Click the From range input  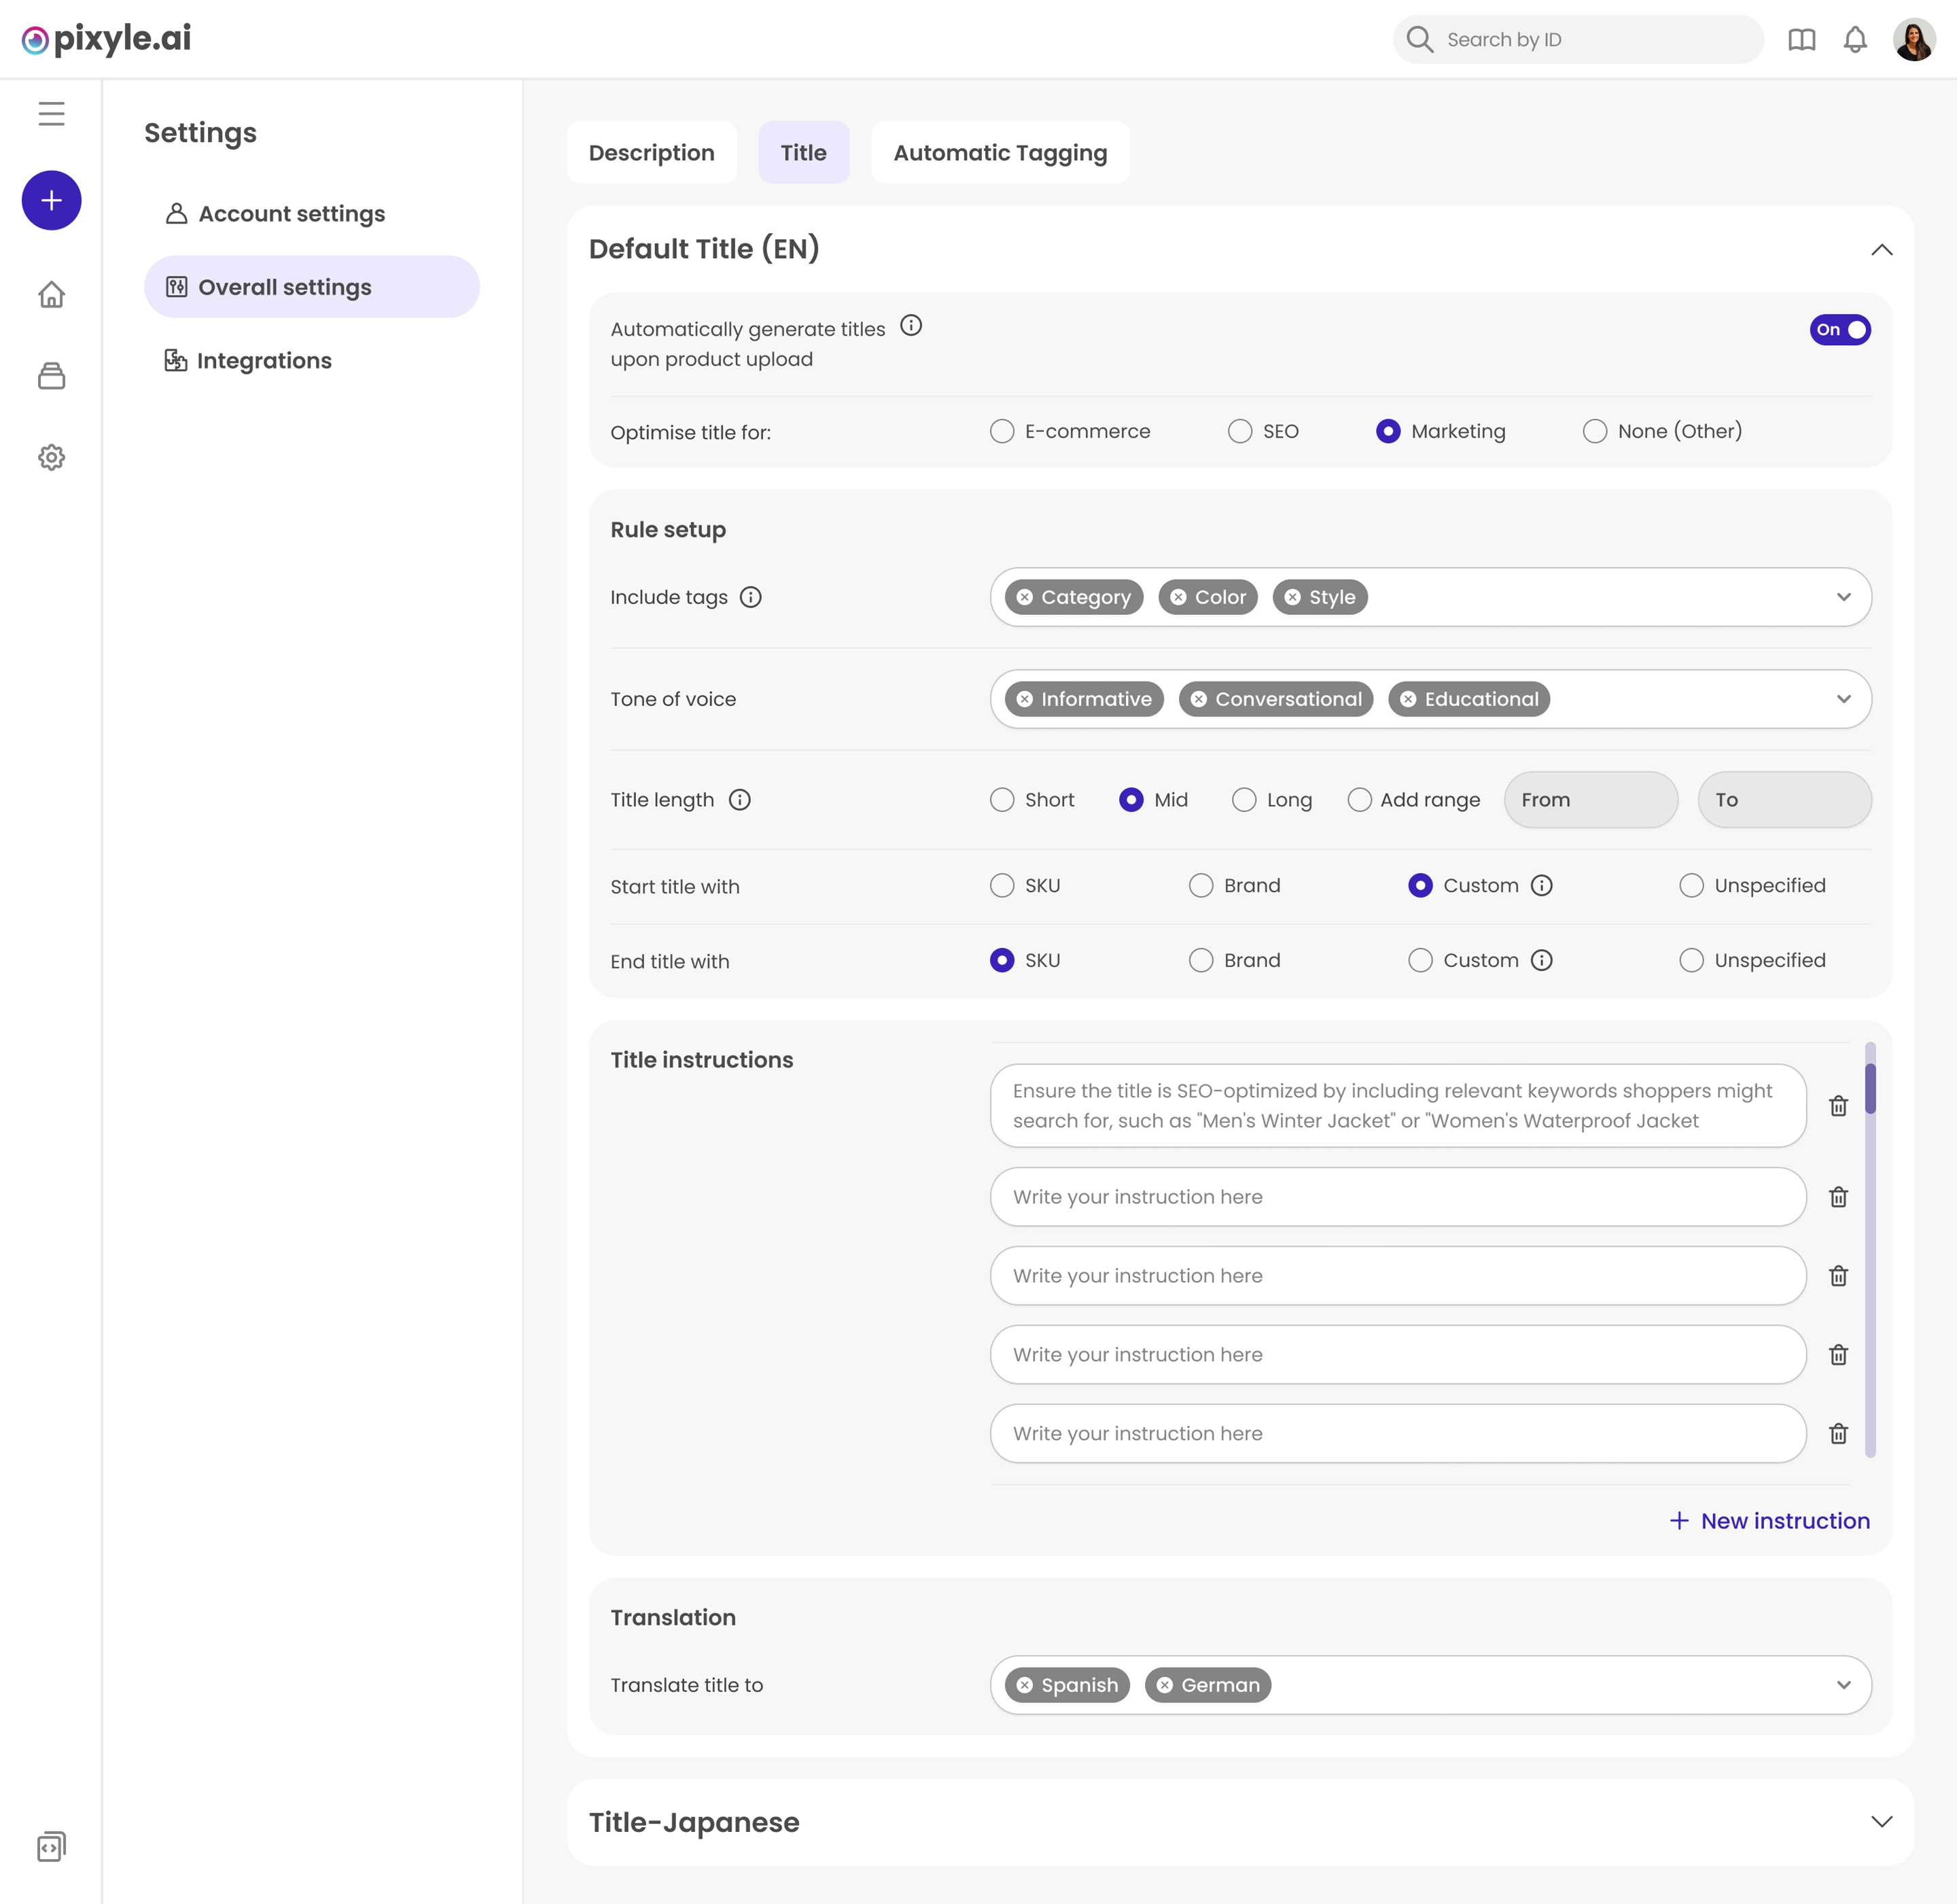[x=1590, y=800]
